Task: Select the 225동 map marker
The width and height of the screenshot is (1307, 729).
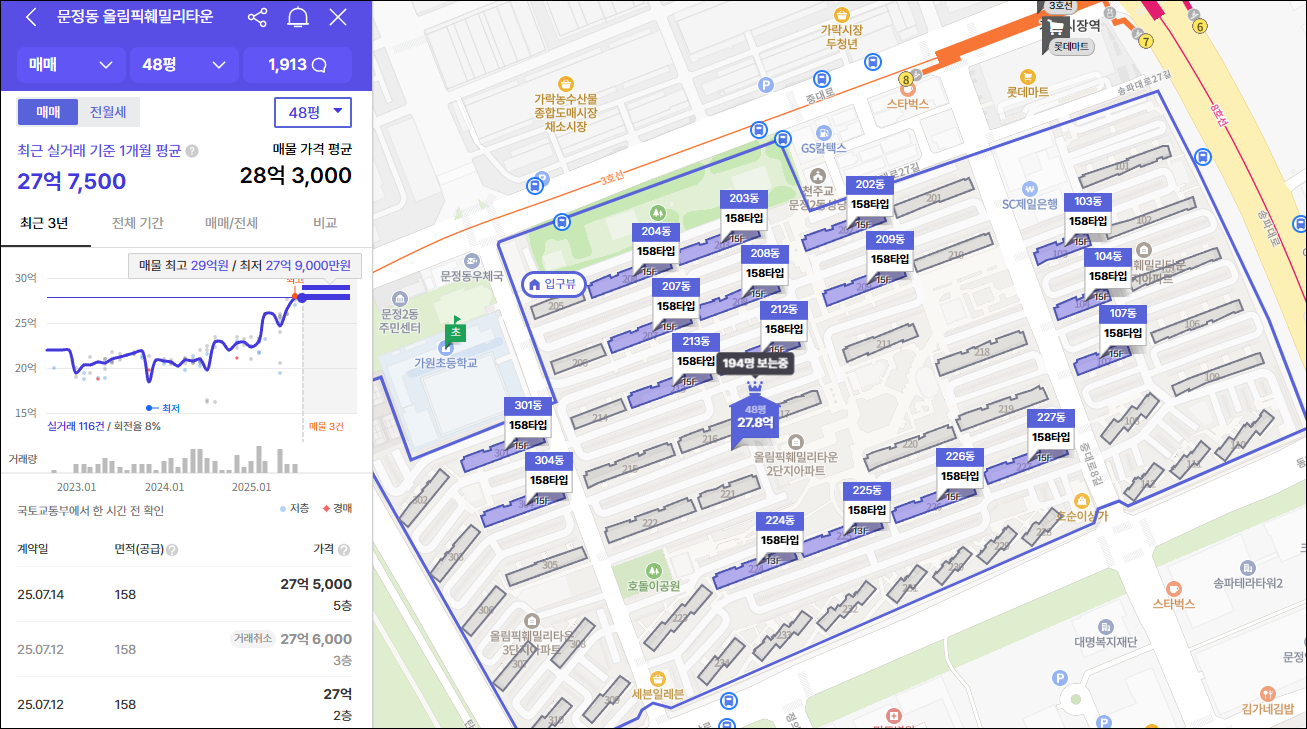Action: click(x=867, y=502)
